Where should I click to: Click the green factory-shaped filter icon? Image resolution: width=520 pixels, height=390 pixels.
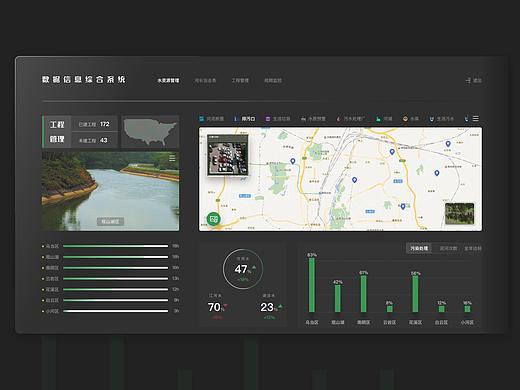tap(378, 119)
